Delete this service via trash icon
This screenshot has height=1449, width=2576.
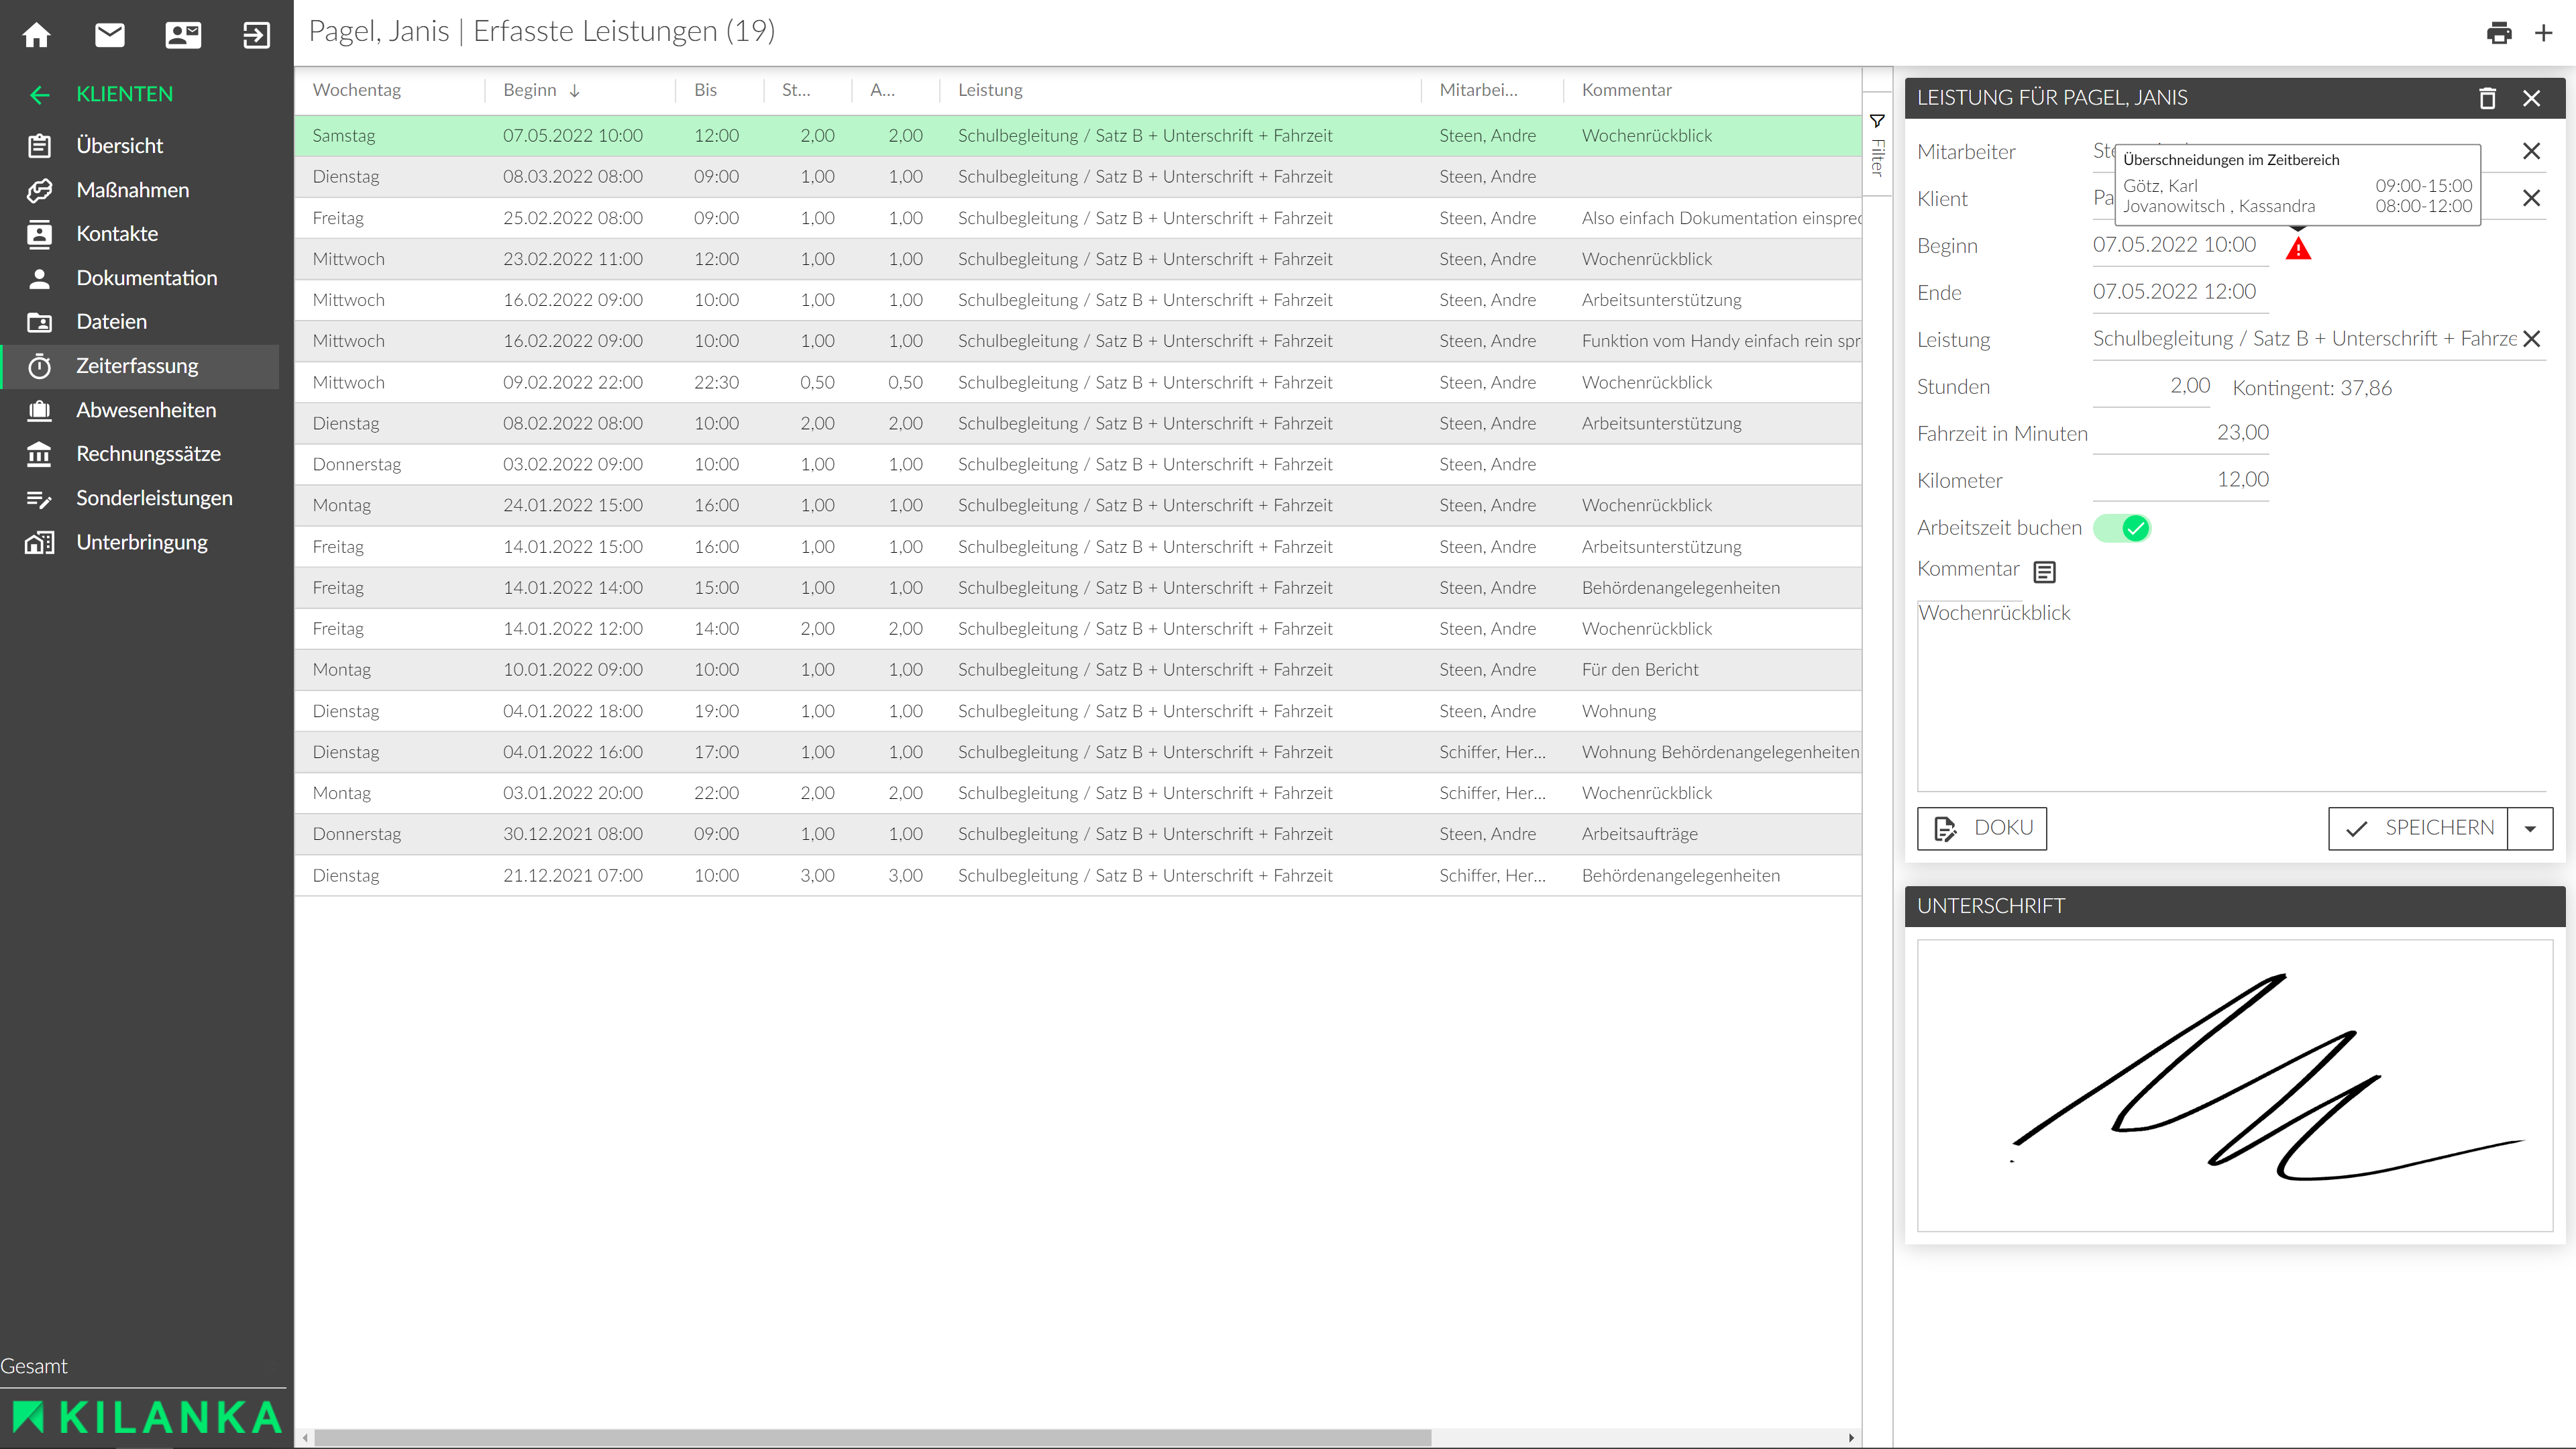[2487, 98]
